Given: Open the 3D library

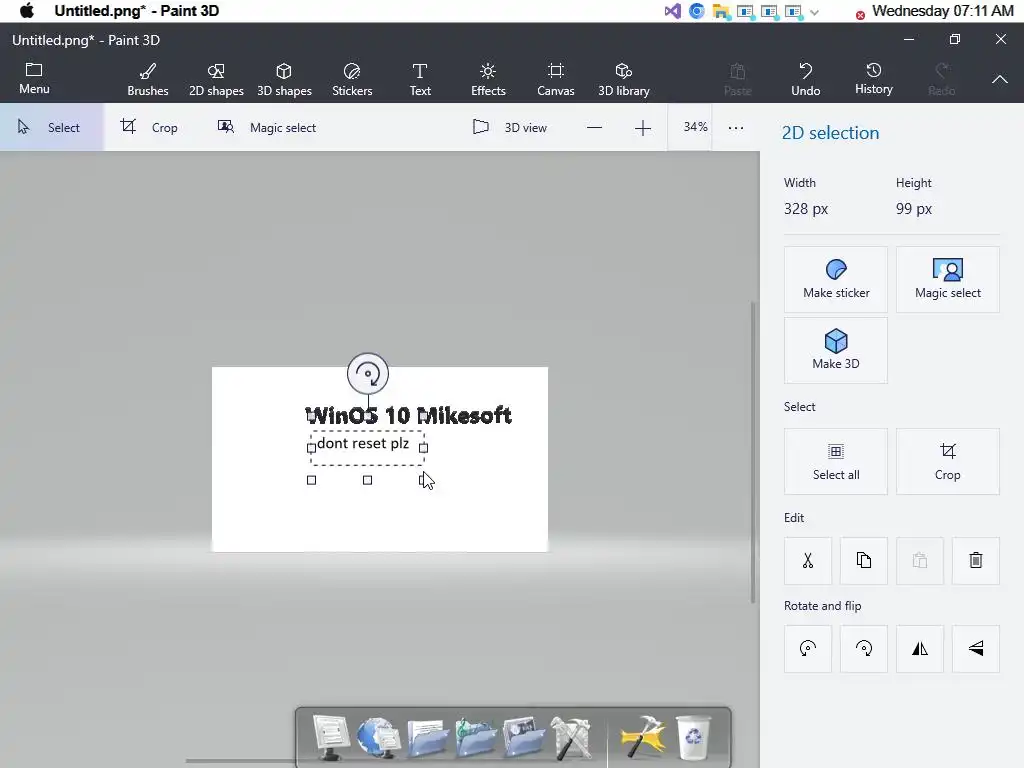Looking at the screenshot, I should (x=624, y=80).
